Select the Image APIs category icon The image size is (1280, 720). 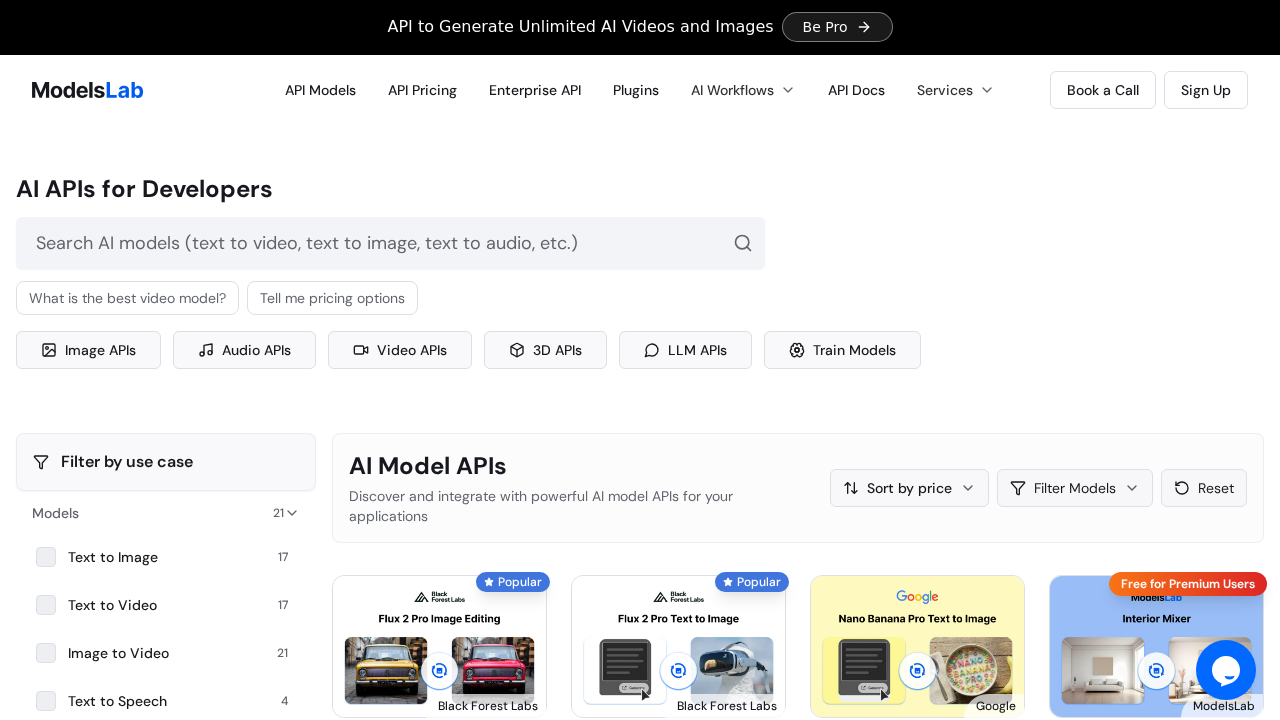(x=48, y=350)
